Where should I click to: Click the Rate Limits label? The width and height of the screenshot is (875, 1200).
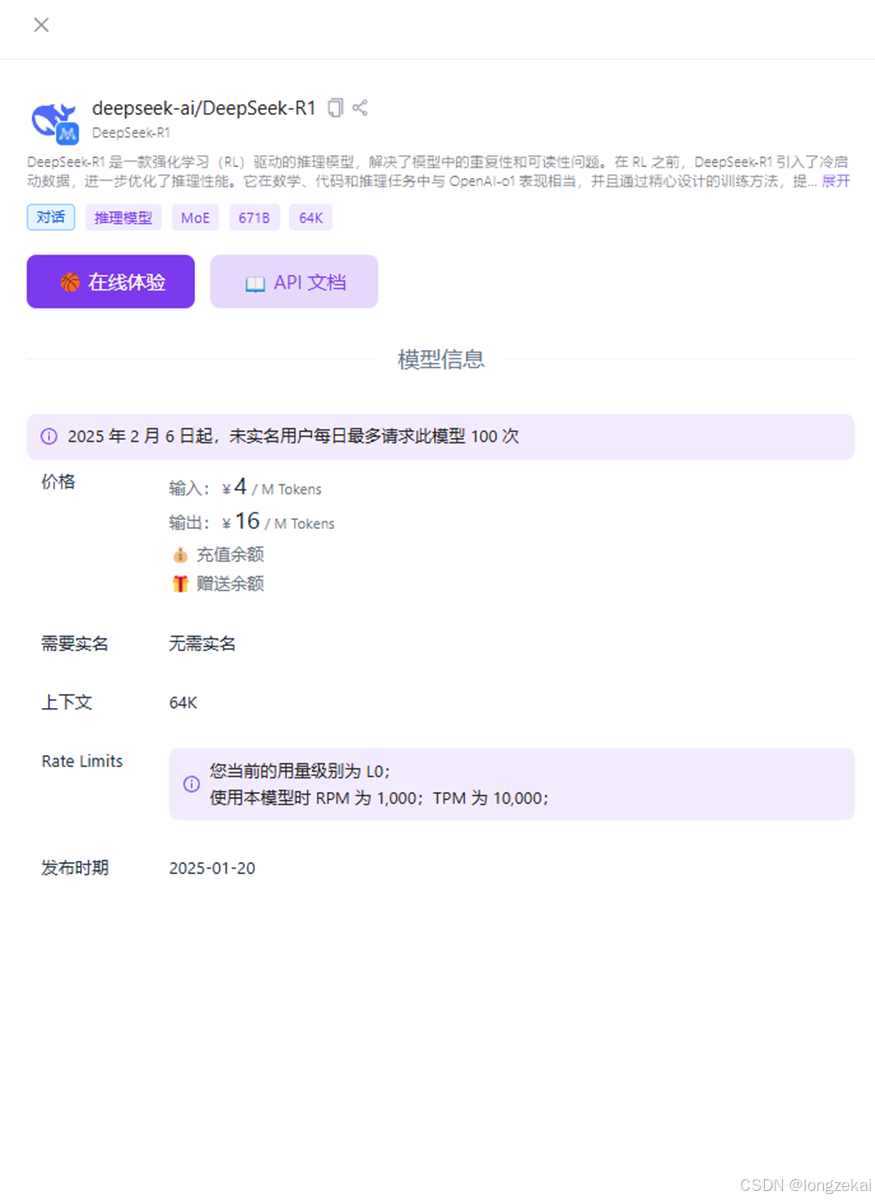[82, 761]
